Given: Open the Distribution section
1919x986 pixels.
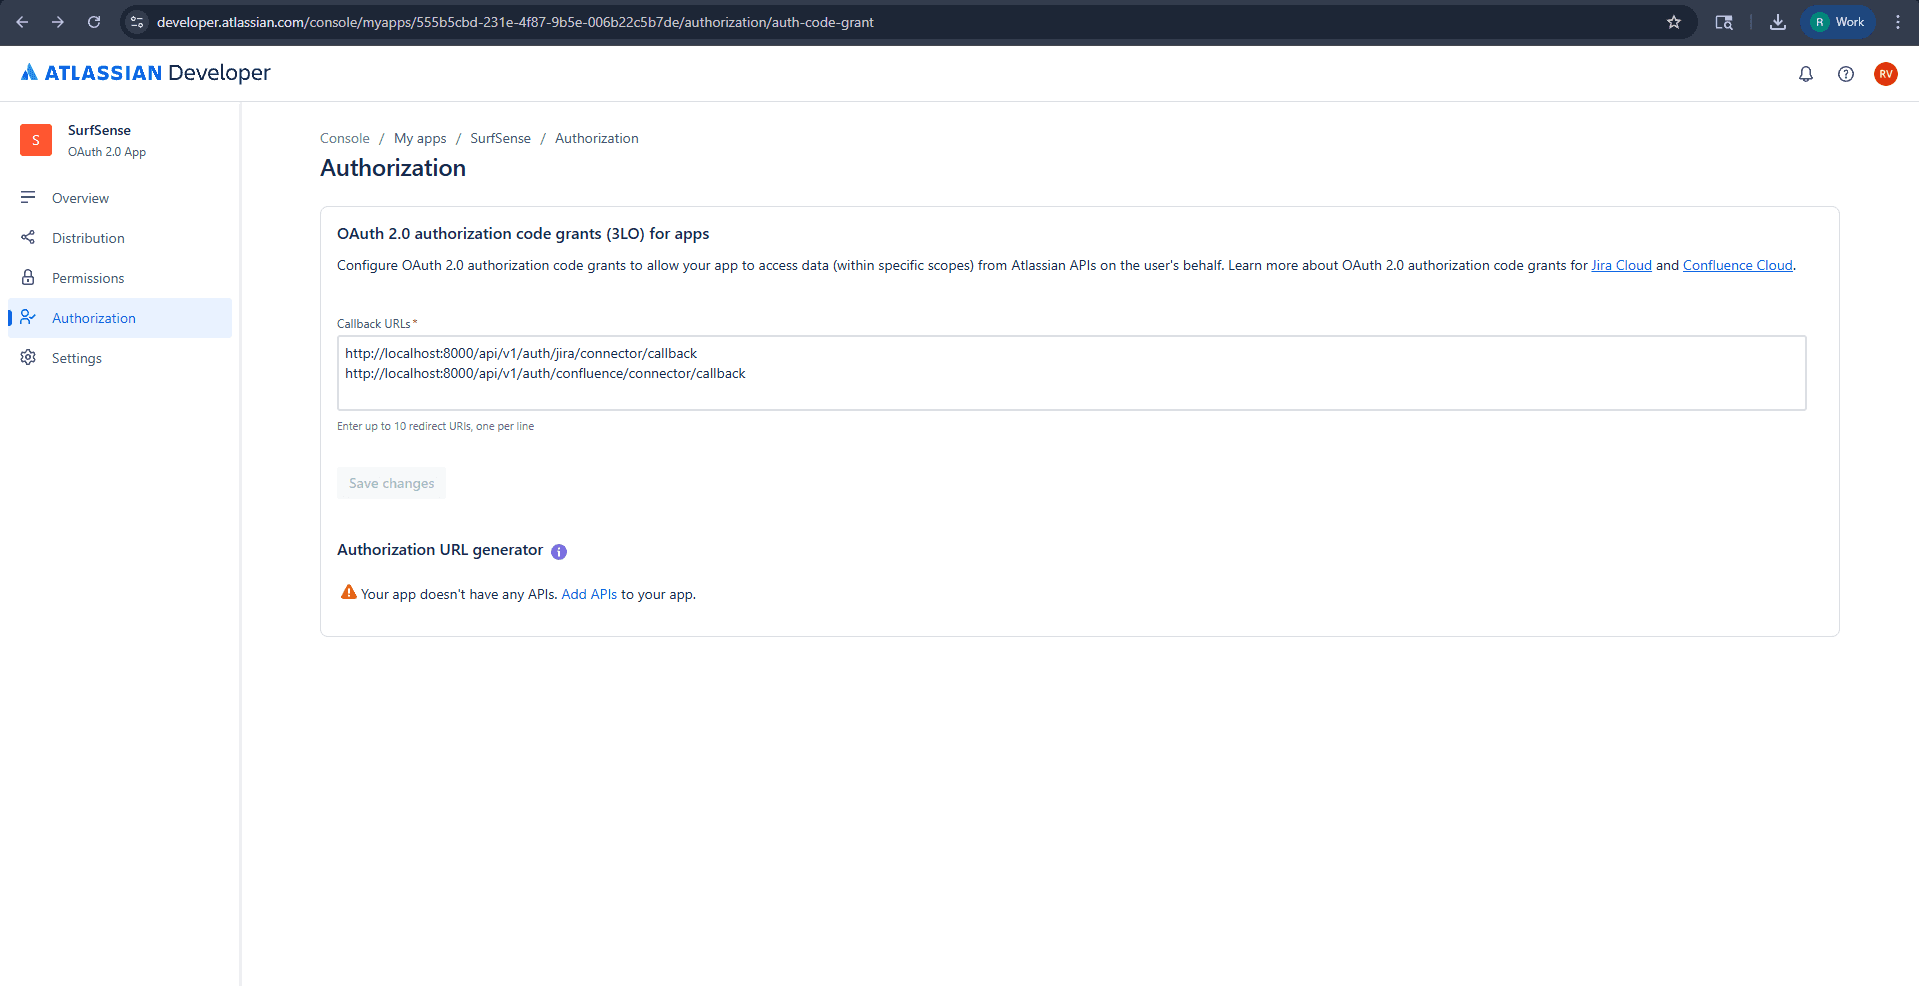Looking at the screenshot, I should pos(86,237).
